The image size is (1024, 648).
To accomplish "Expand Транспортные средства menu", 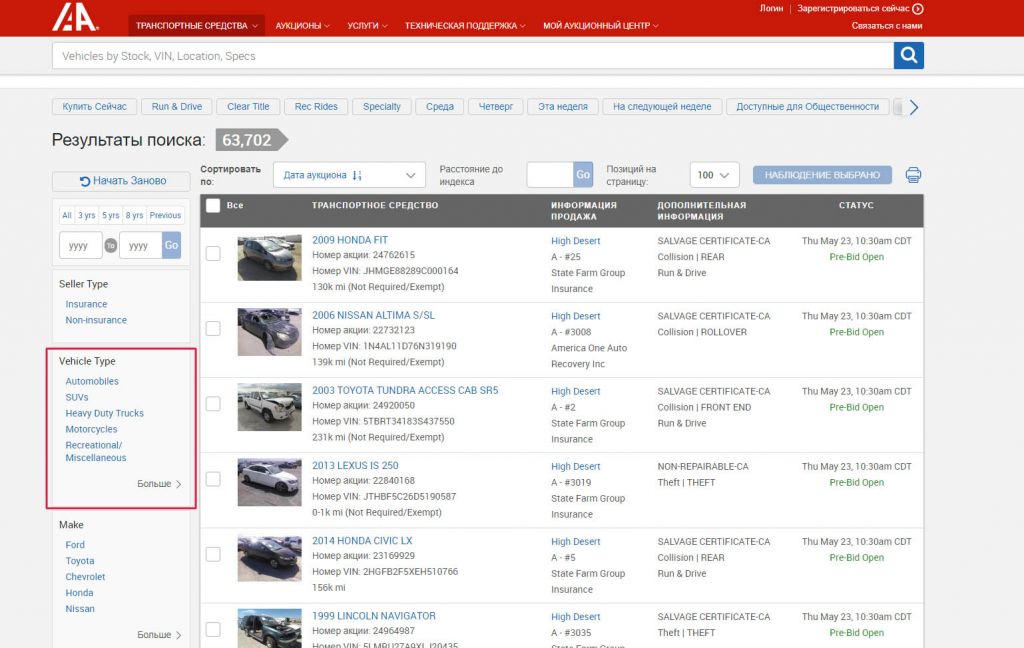I will 197,25.
